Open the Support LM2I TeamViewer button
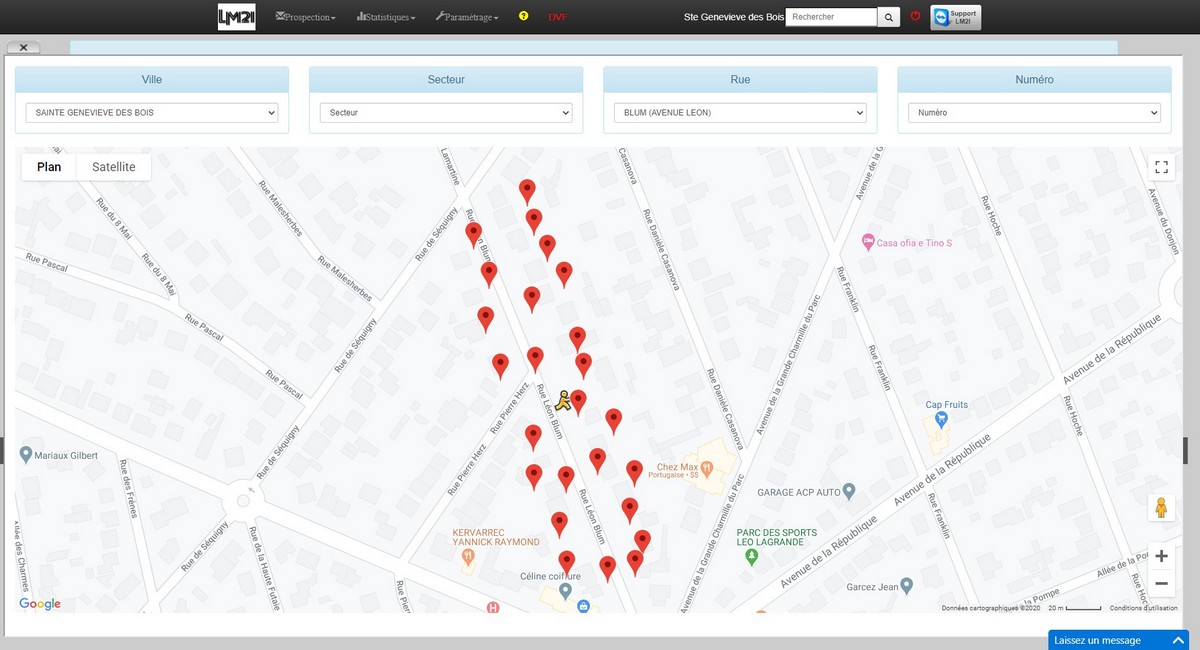This screenshot has height=650, width=1200. (955, 17)
